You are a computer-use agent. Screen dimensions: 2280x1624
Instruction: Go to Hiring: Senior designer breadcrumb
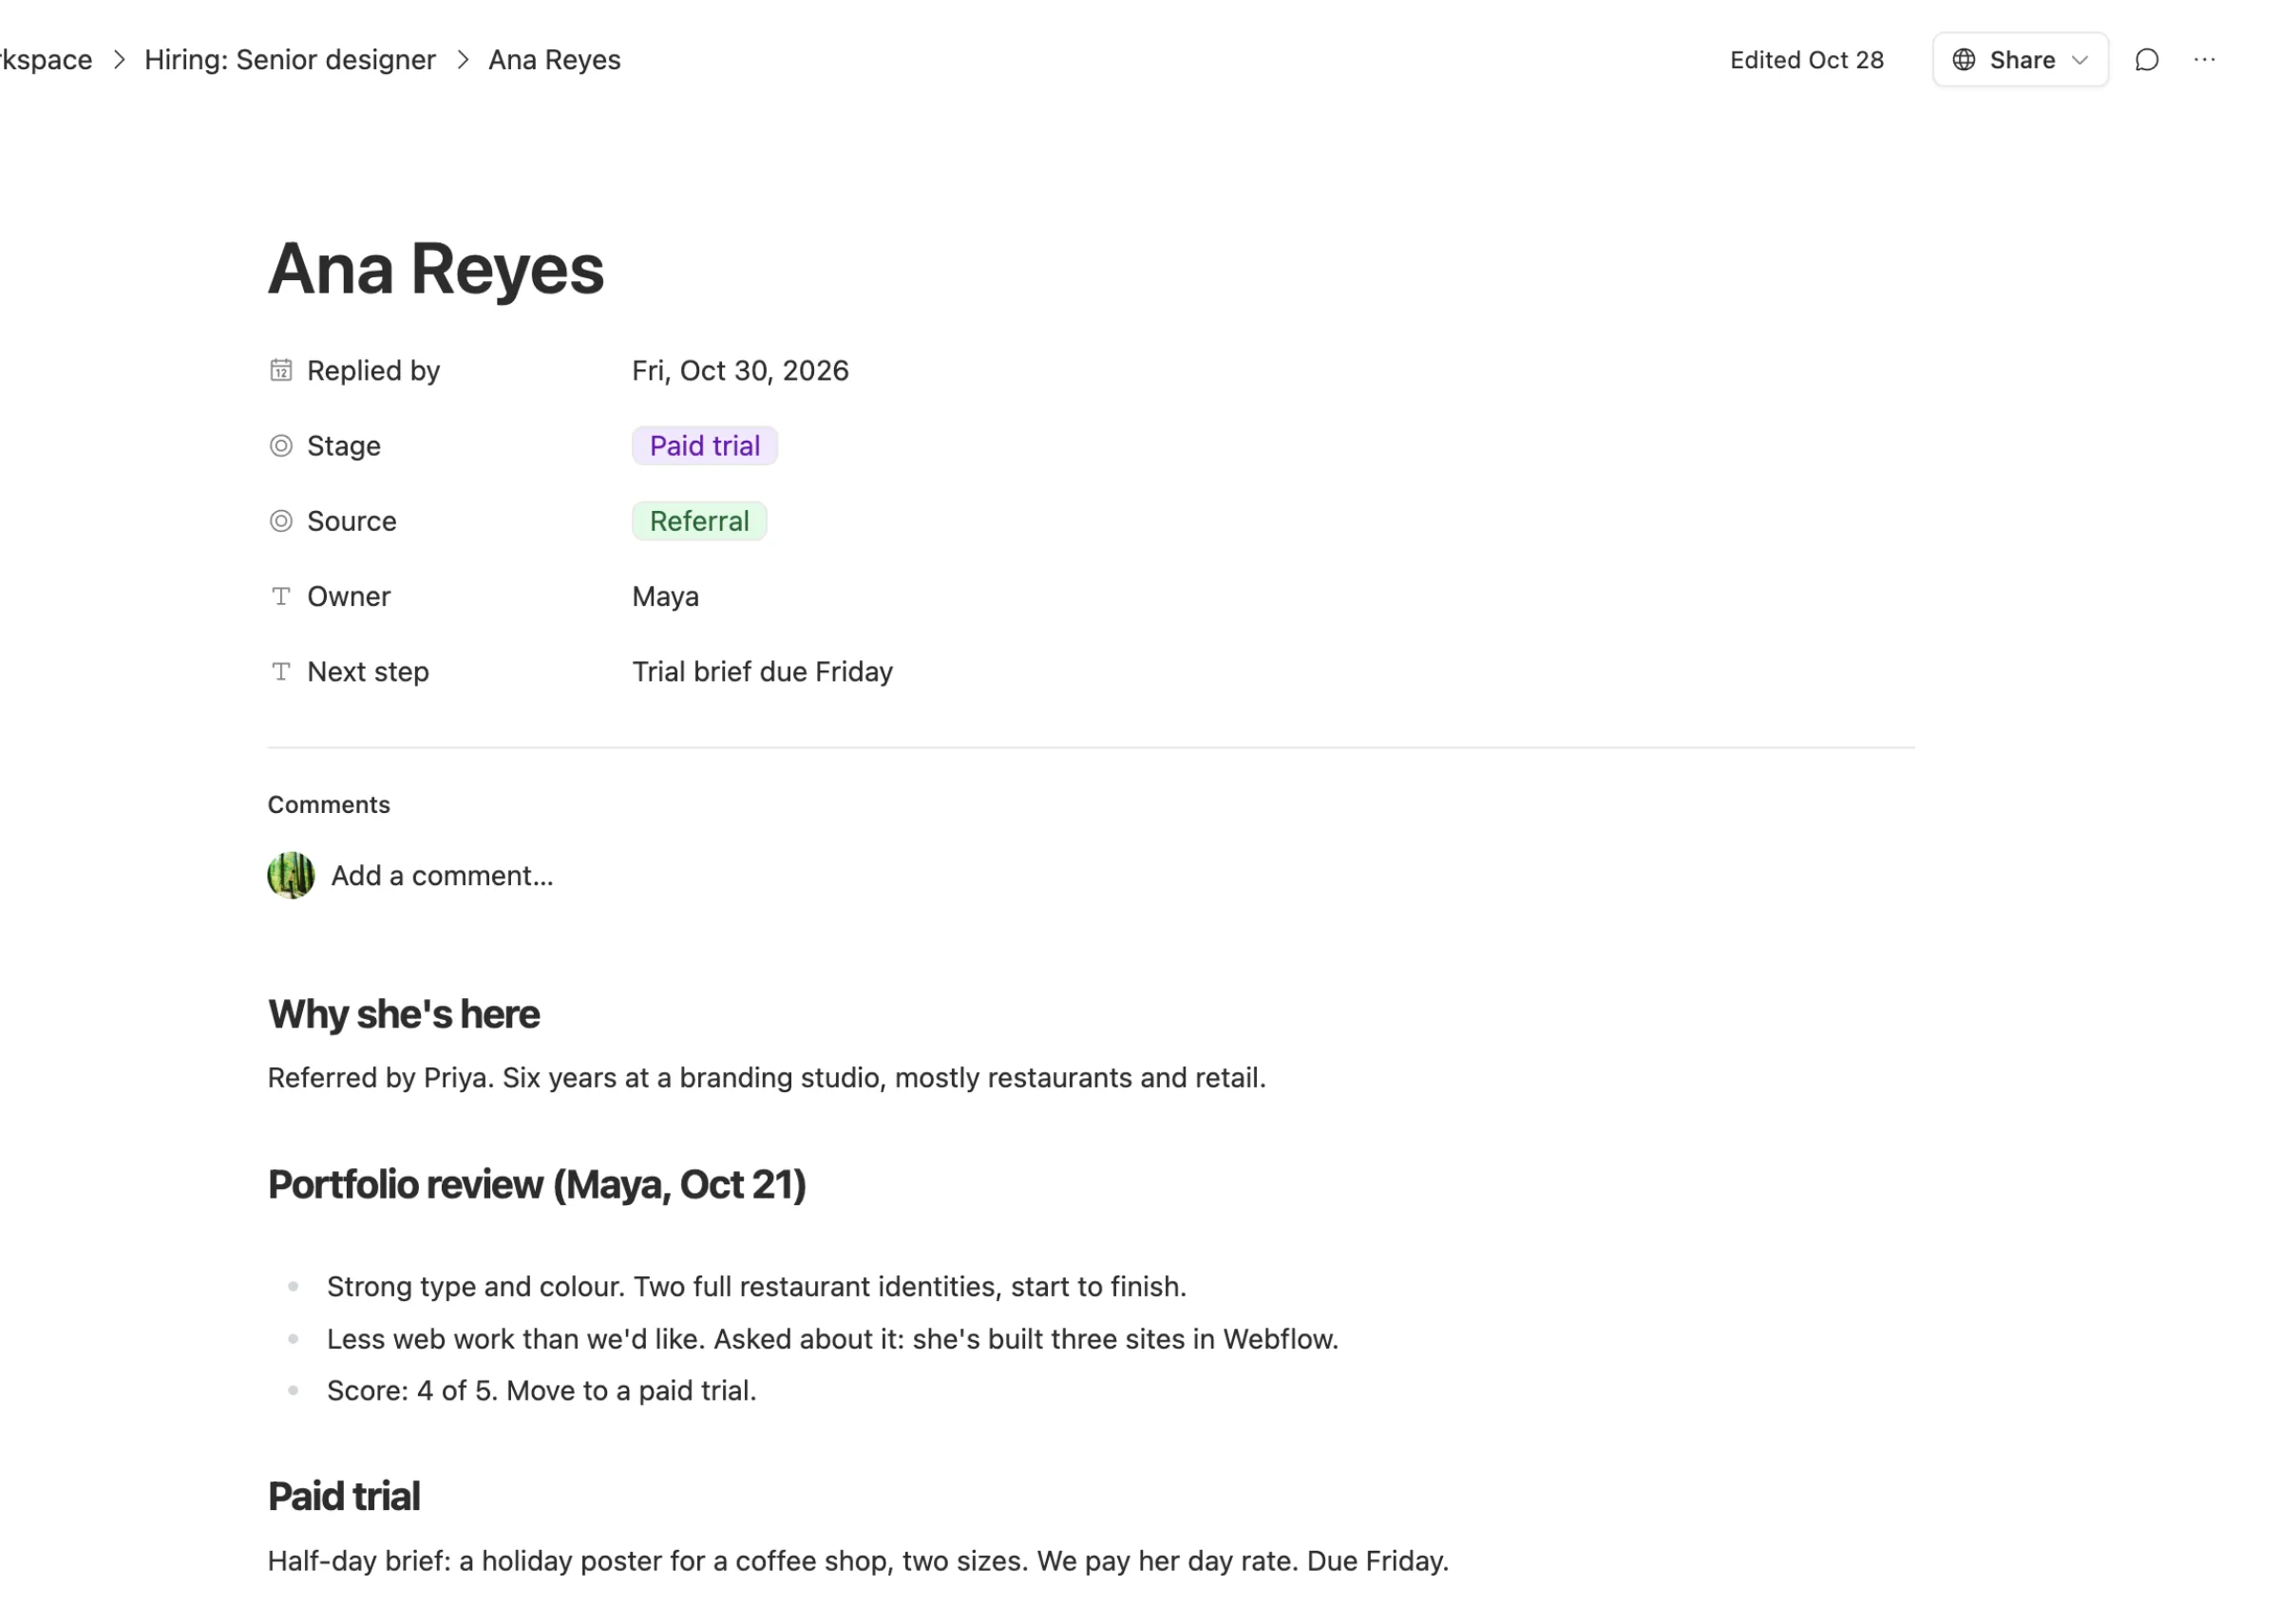coord(290,60)
